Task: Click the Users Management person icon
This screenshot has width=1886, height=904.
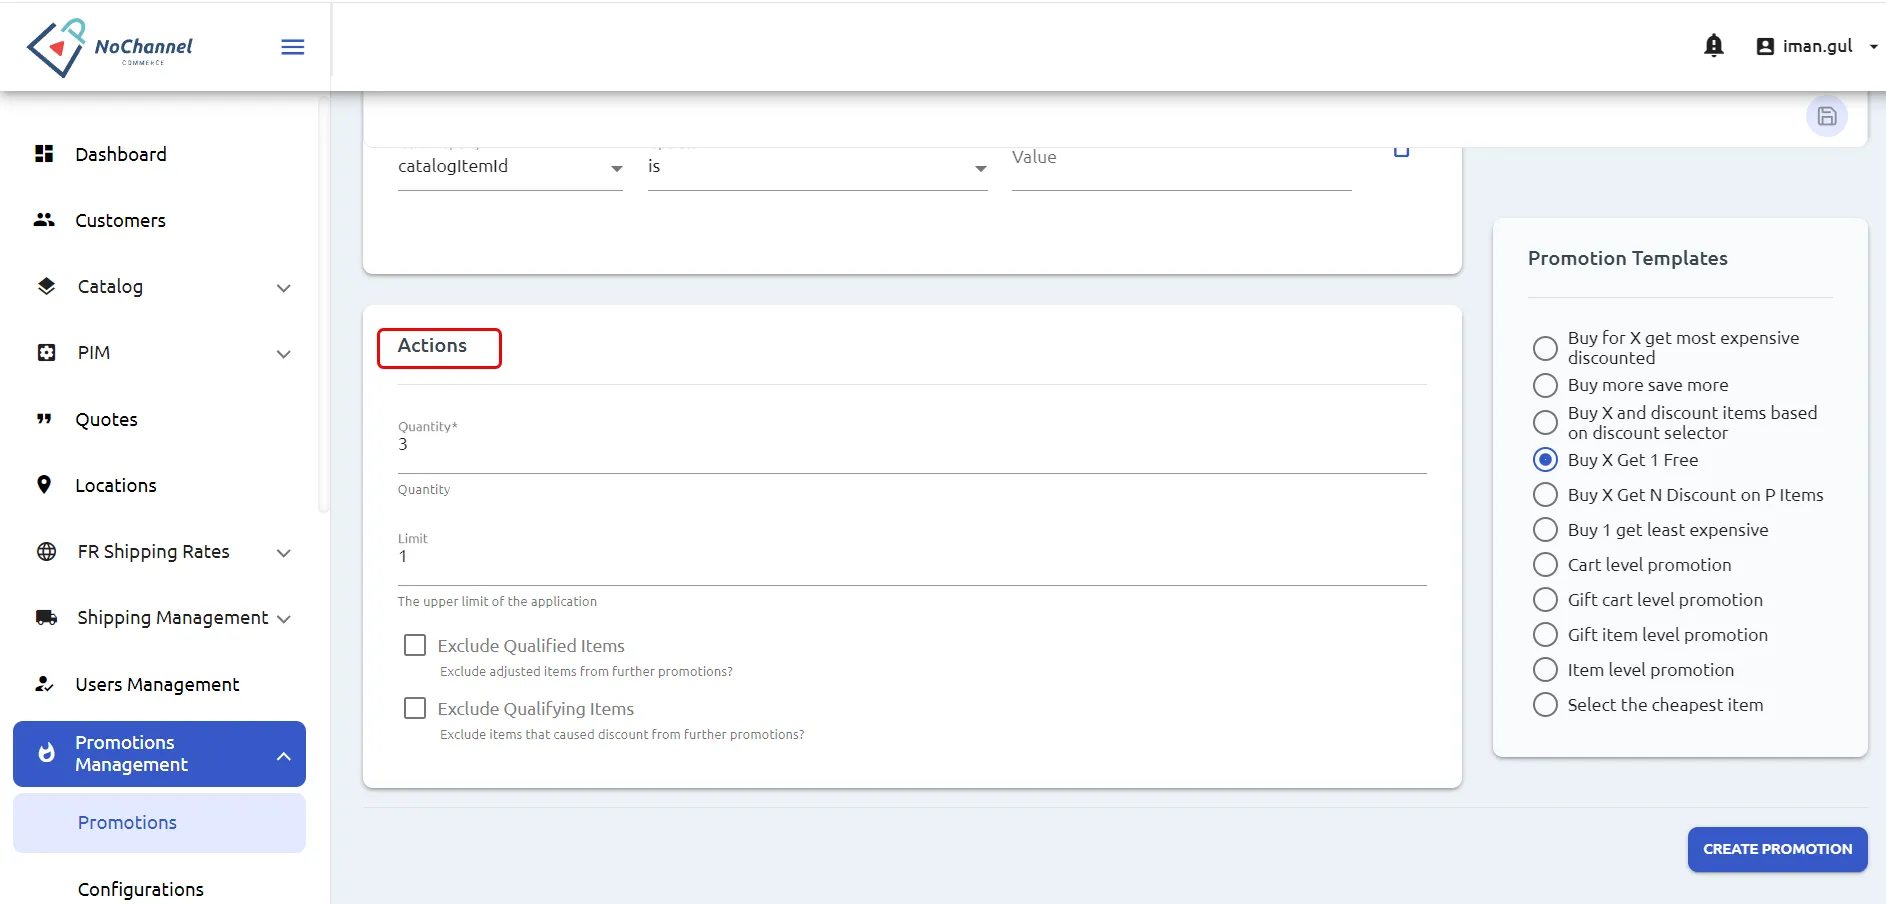Action: pyautogui.click(x=44, y=684)
